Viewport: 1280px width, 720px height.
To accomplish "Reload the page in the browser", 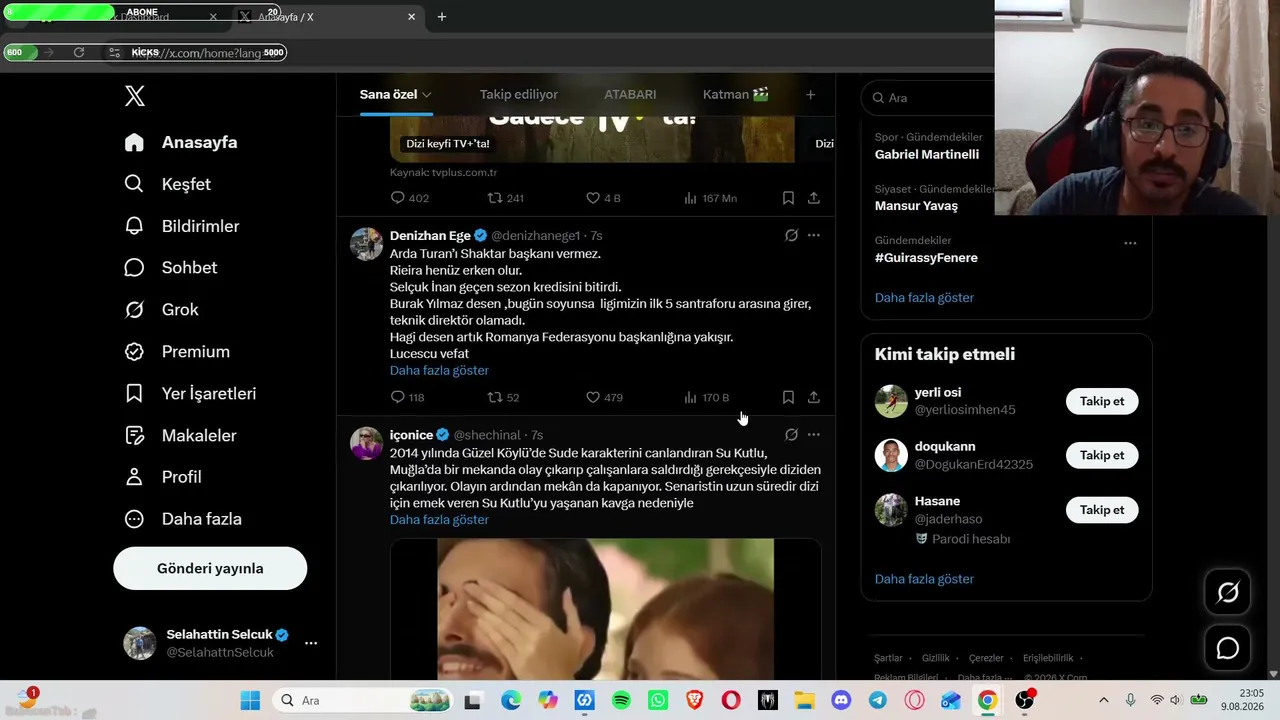I will pyautogui.click(x=79, y=52).
